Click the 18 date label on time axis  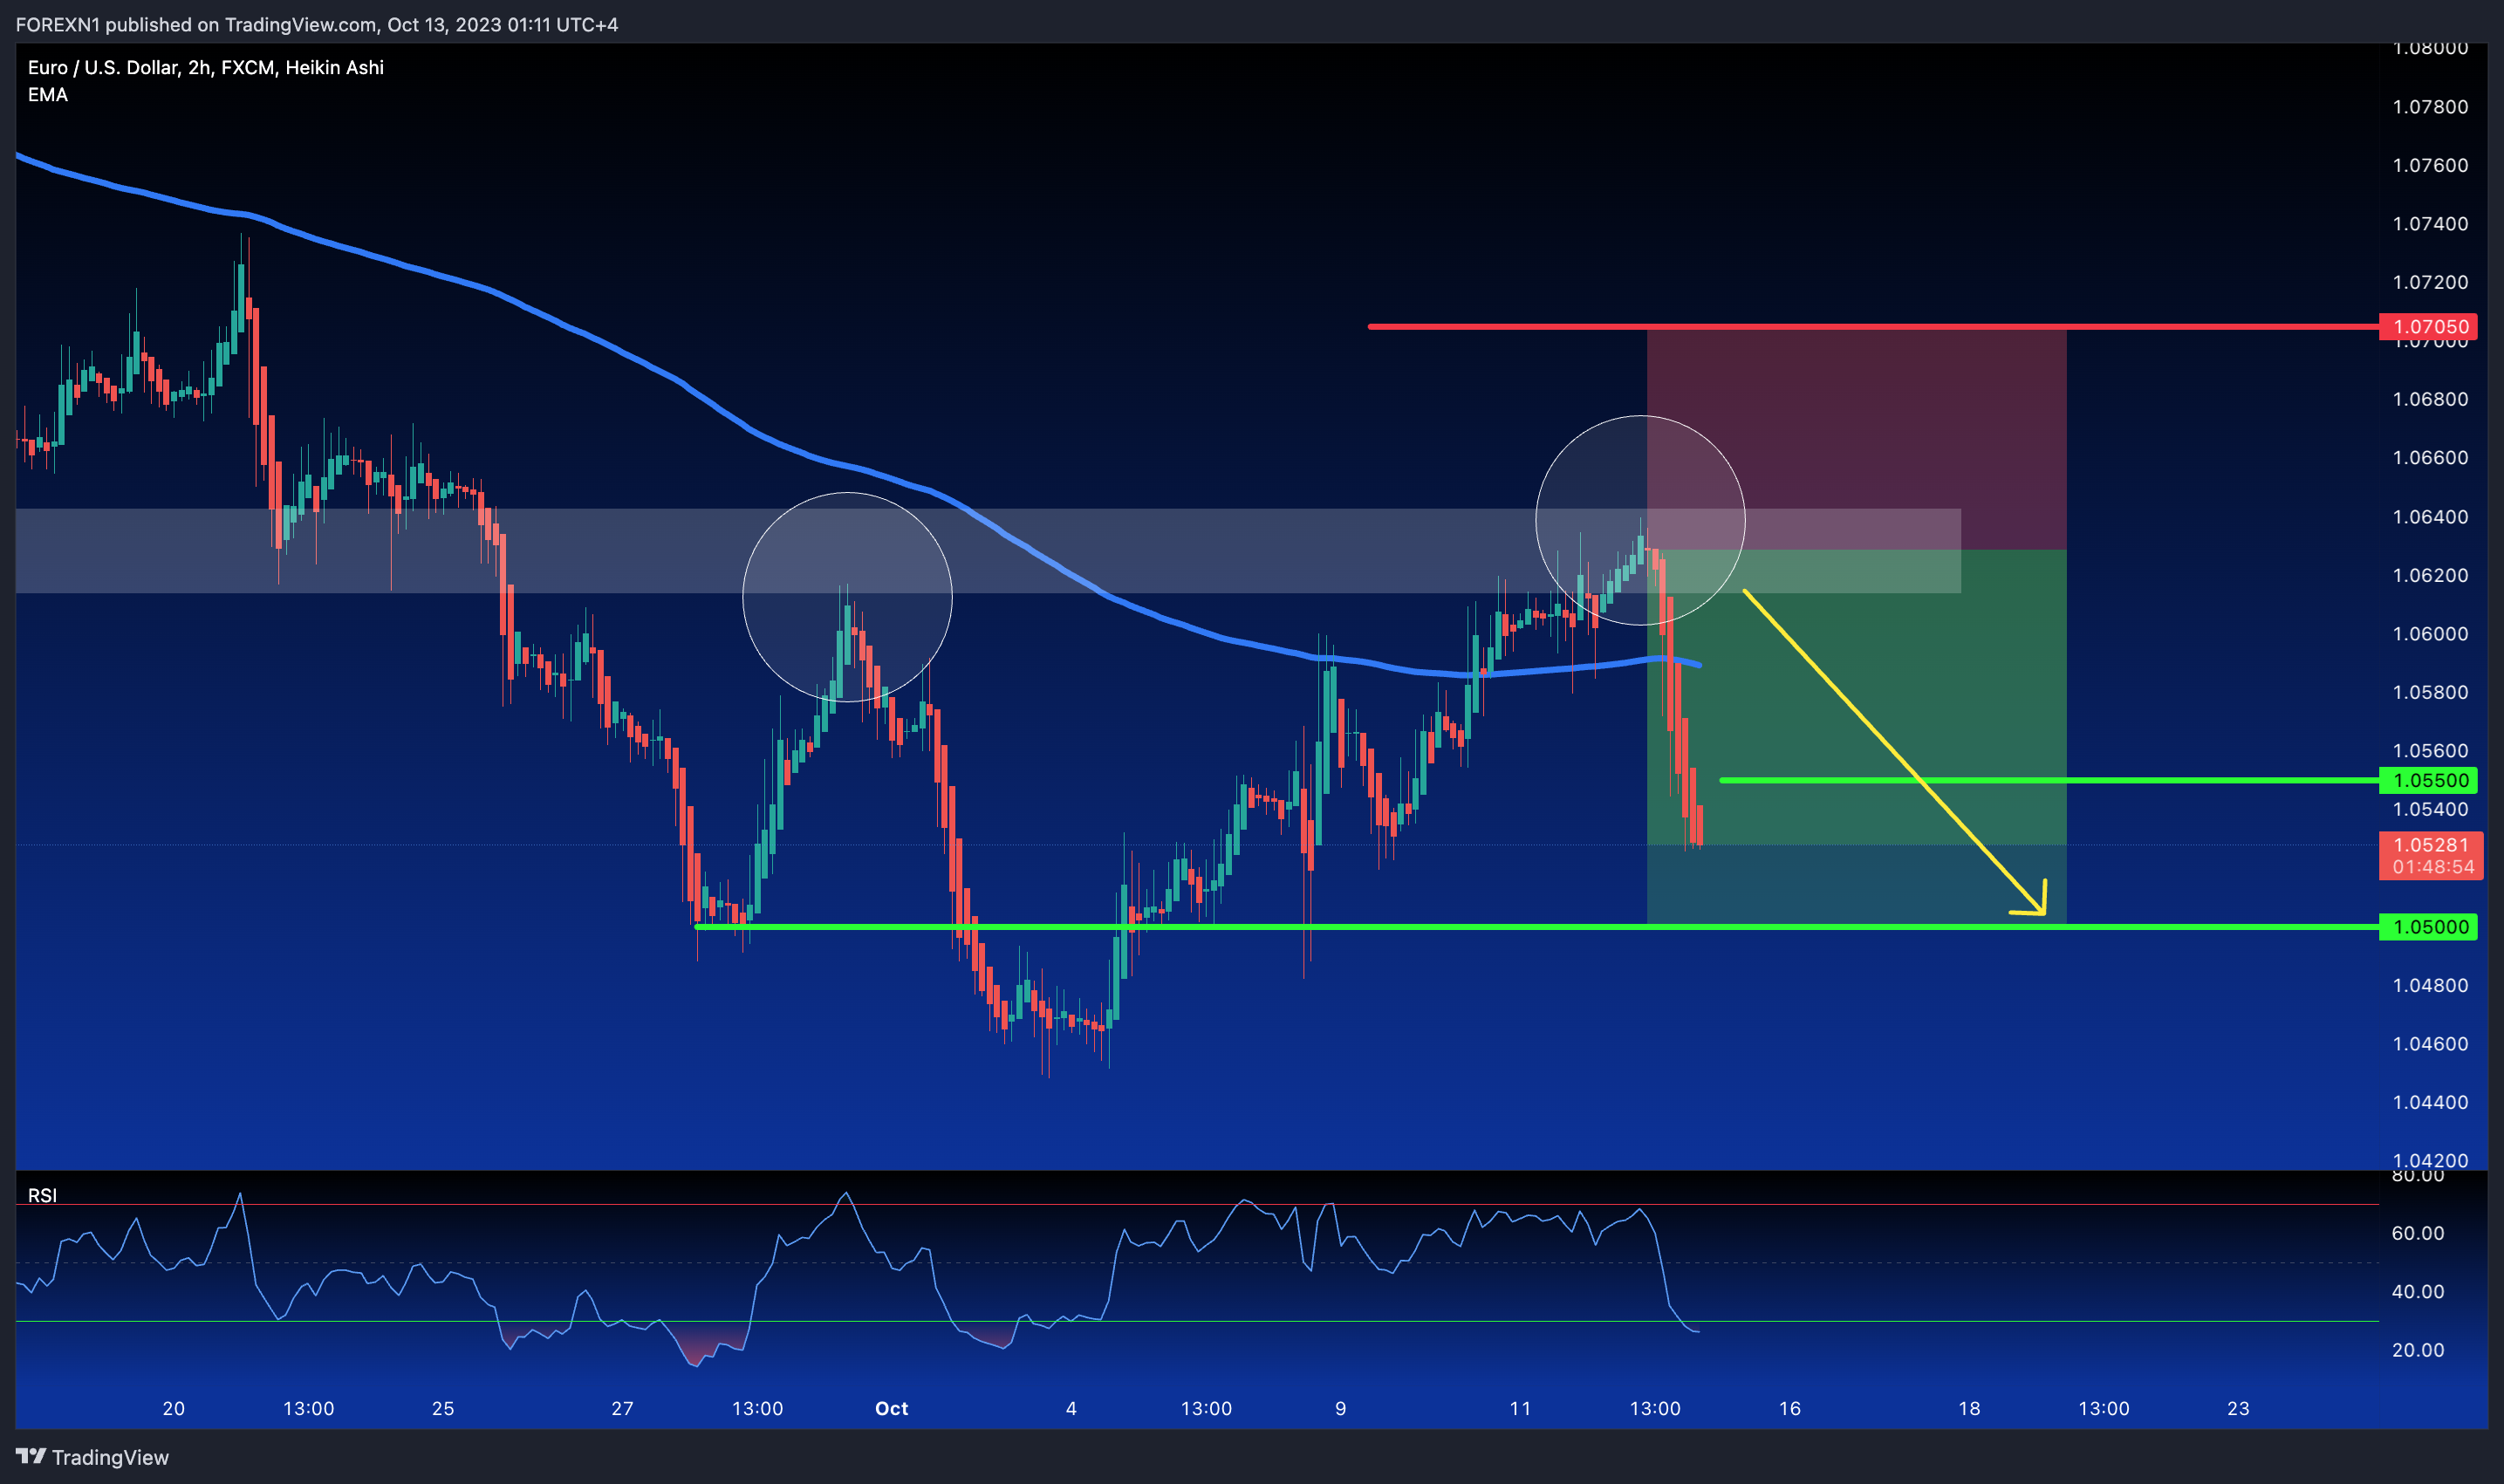(x=1969, y=1408)
